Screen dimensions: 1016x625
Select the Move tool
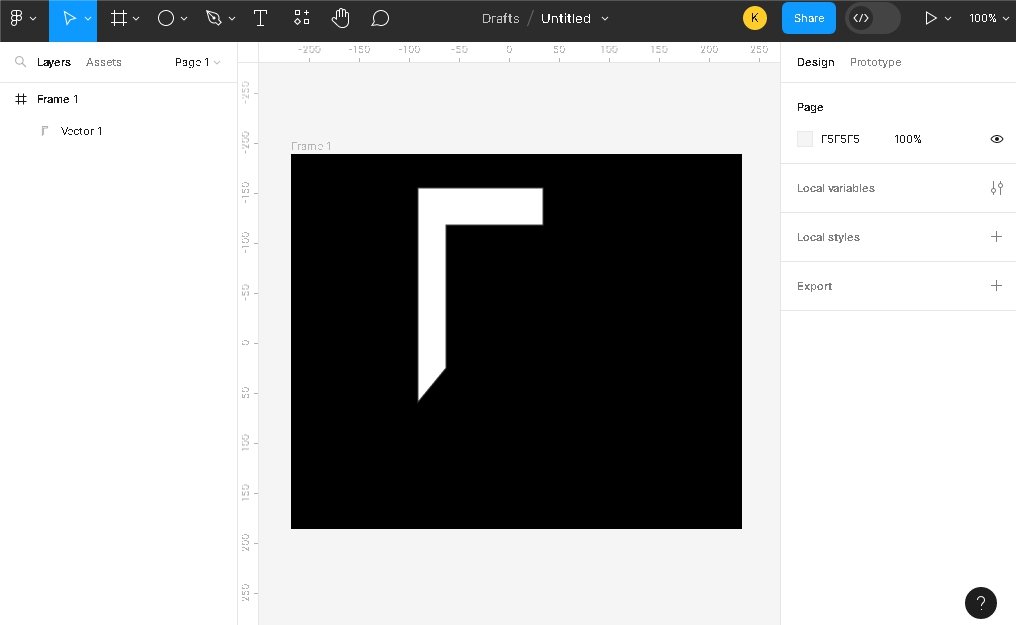pyautogui.click(x=69, y=18)
